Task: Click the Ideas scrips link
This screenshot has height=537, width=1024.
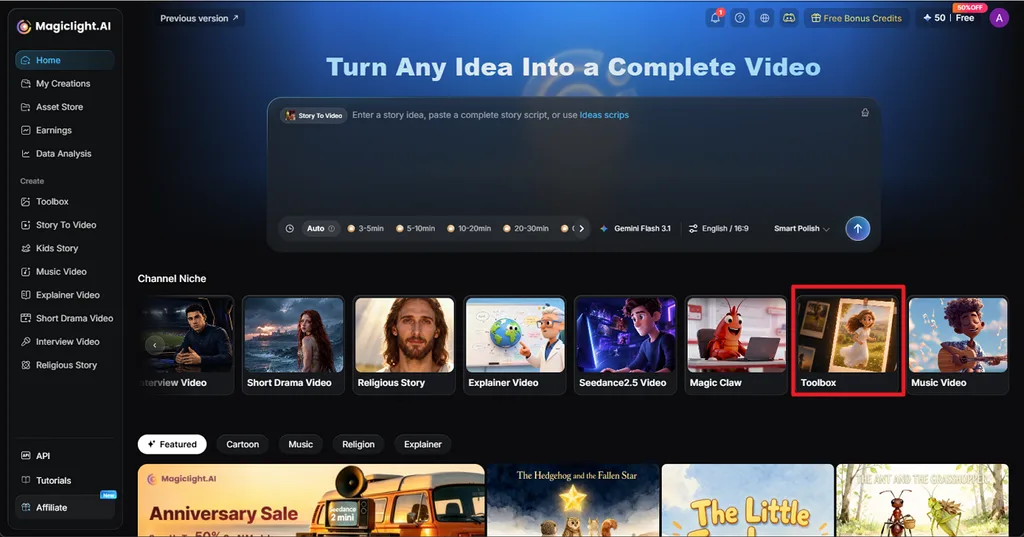Action: coord(604,115)
